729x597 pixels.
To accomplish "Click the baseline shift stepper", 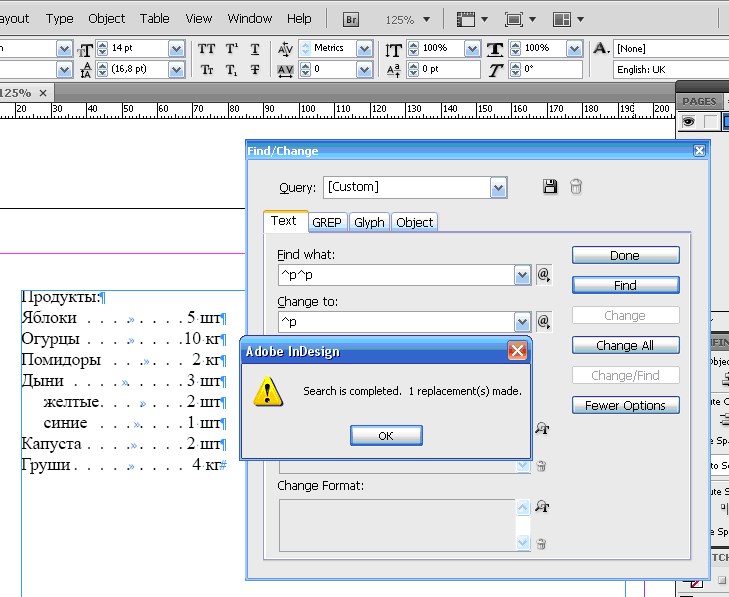I will click(x=413, y=70).
